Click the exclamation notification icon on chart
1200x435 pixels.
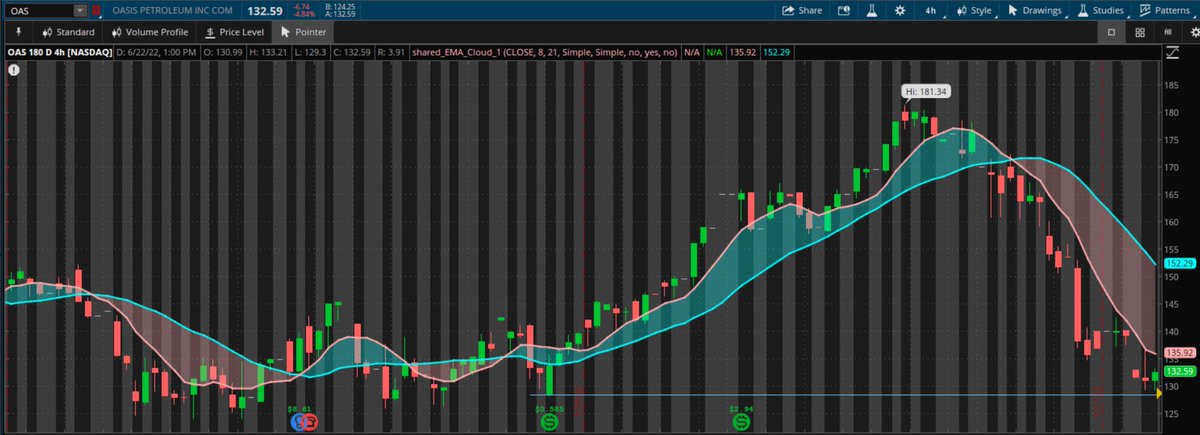[x=14, y=70]
